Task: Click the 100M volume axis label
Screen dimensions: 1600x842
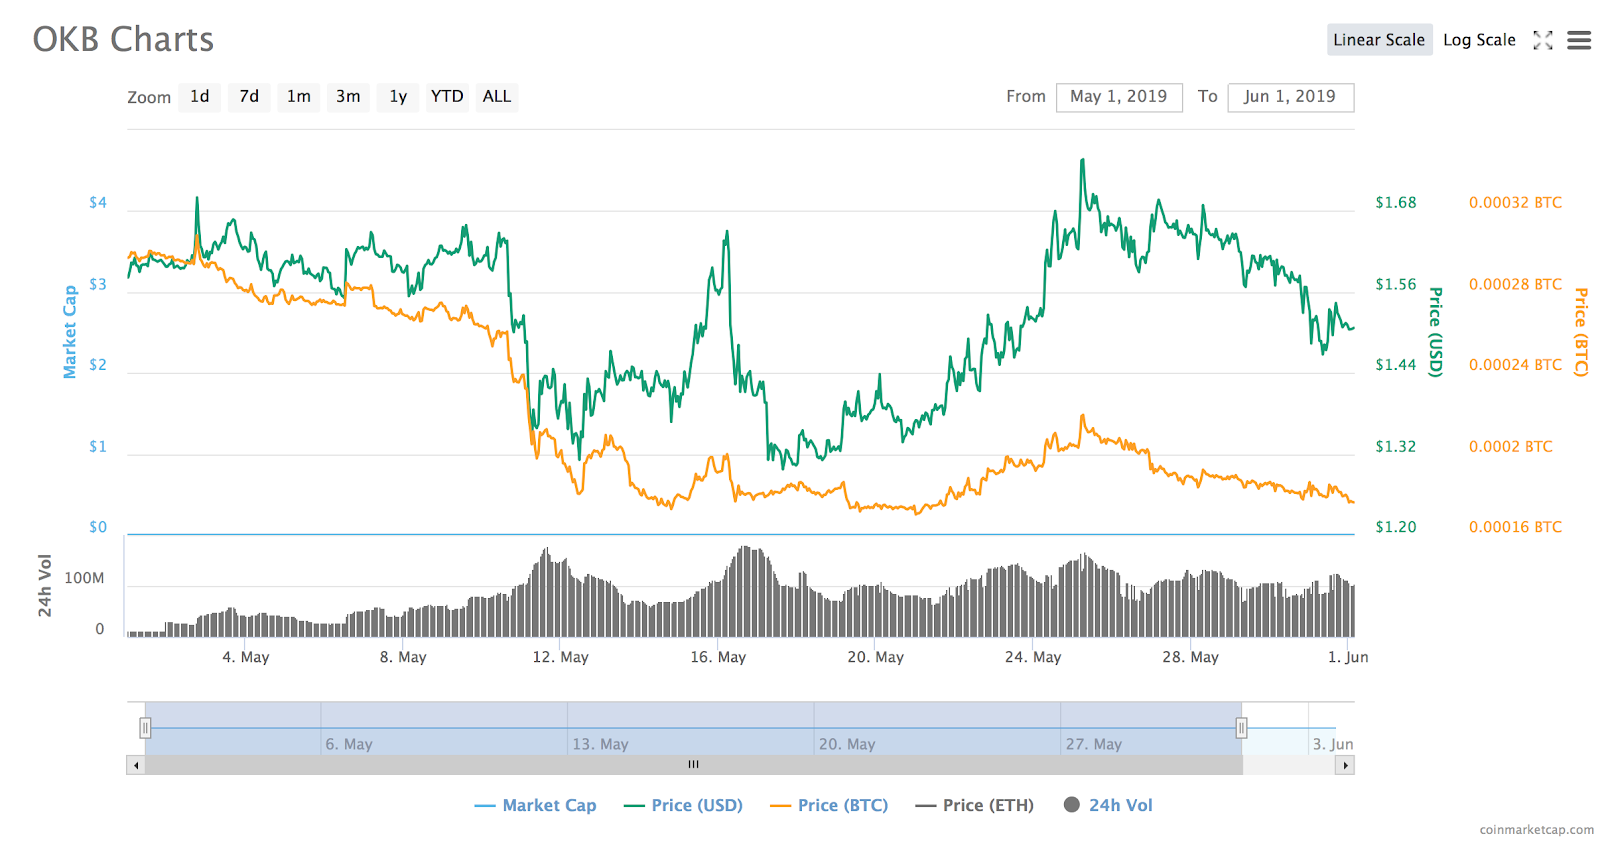Action: [84, 578]
